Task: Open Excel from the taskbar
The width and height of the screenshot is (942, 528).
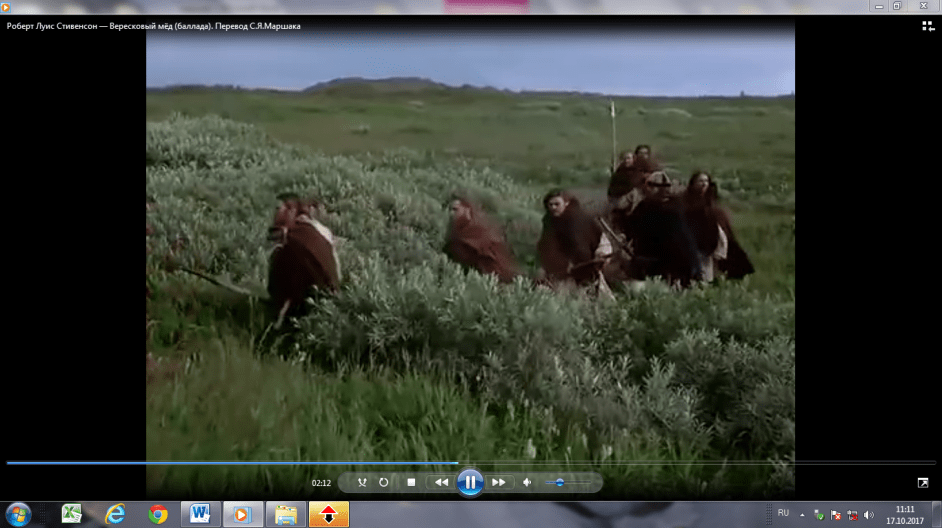Action: (x=71, y=514)
